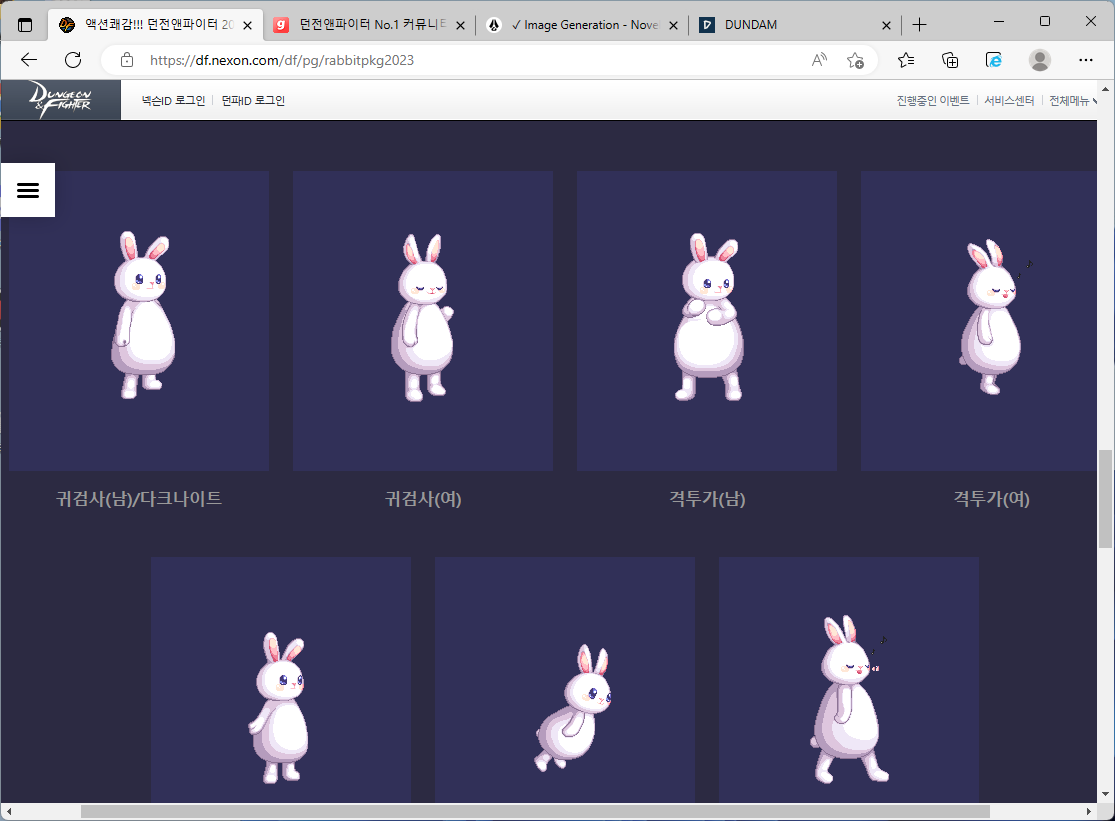Expand the 전체메뉴 dropdown
Screen dimensions: 1115x821
1072,101
